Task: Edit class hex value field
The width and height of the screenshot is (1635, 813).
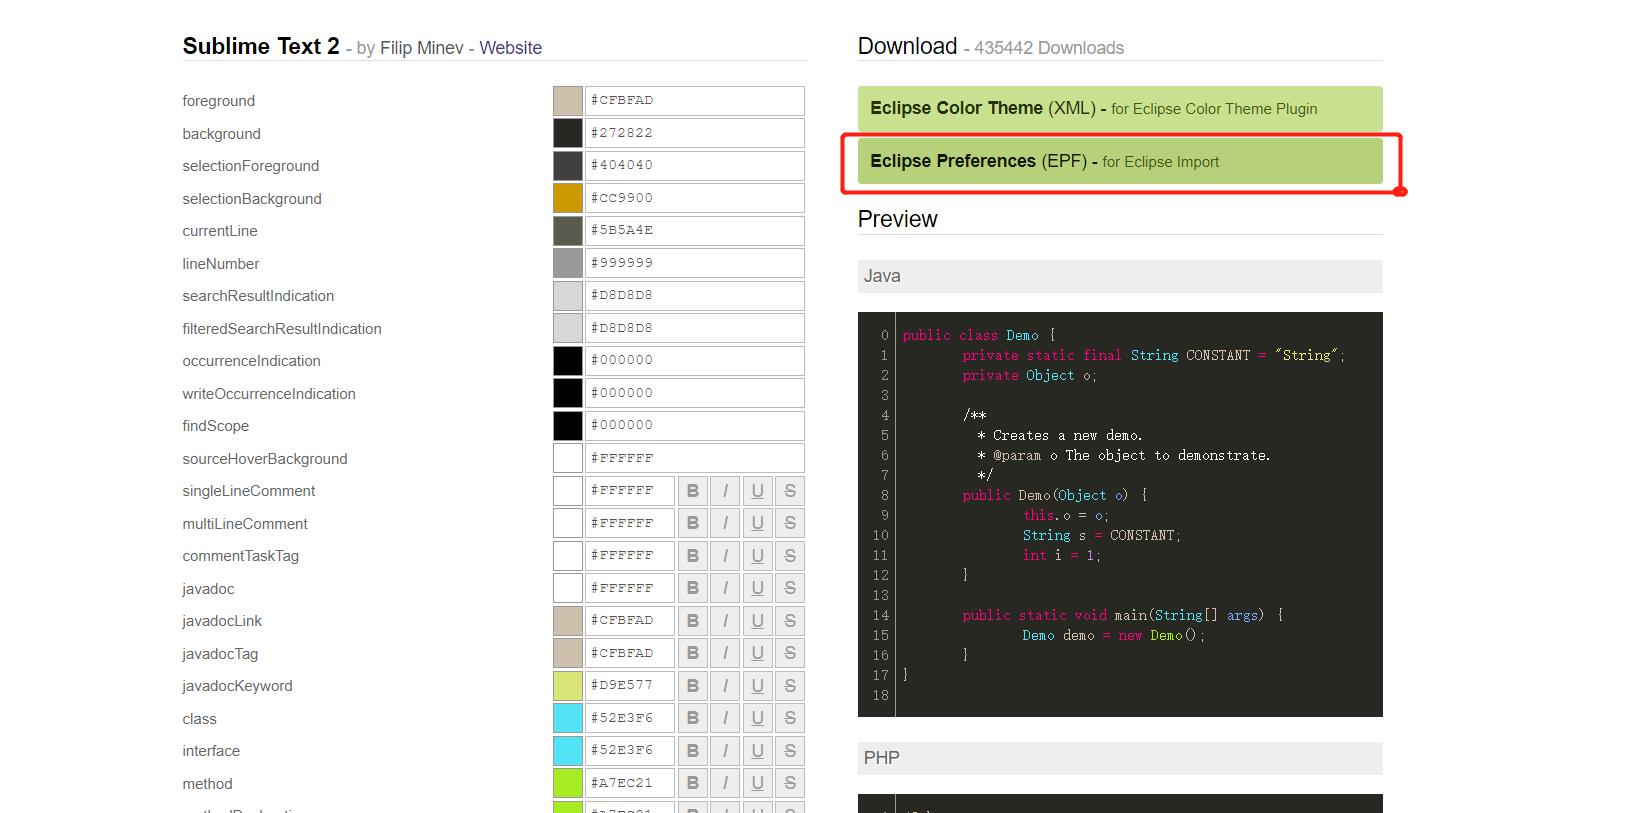Action: click(x=629, y=718)
